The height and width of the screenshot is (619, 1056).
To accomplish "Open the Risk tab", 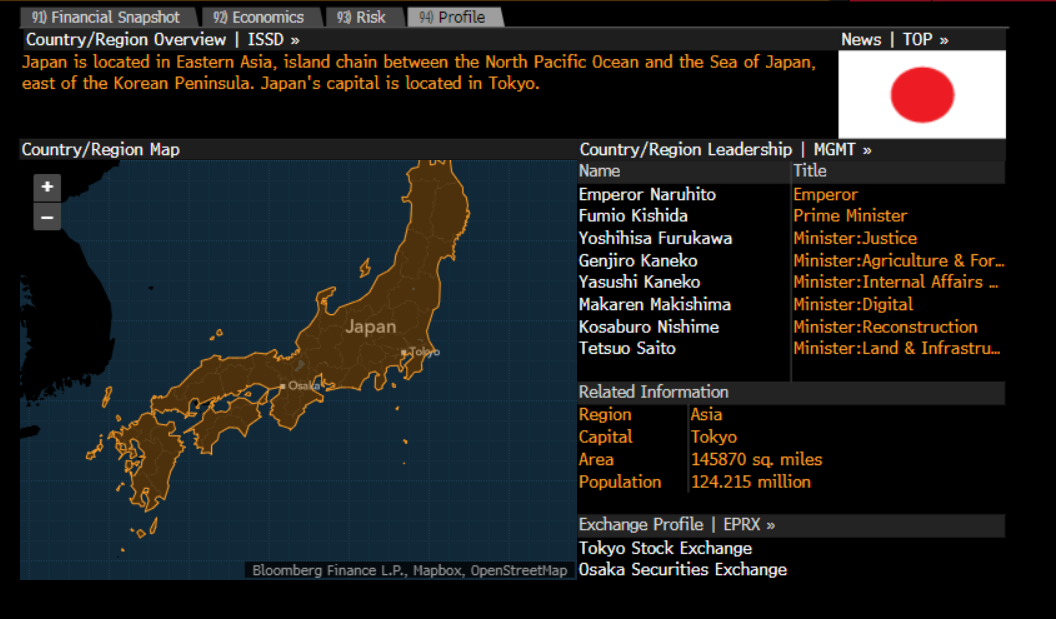I will (x=362, y=17).
